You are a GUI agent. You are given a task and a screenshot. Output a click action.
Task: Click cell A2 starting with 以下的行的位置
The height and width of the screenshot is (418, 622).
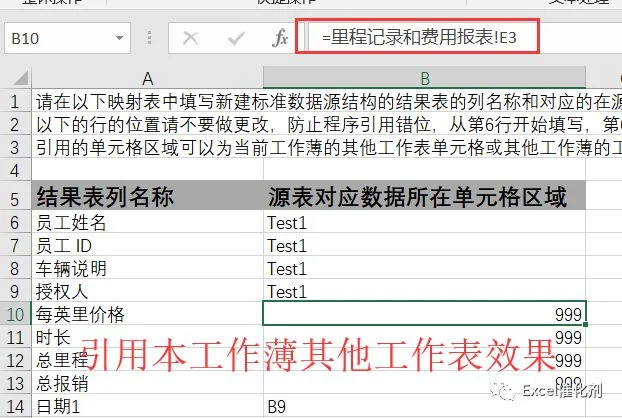tap(147, 124)
